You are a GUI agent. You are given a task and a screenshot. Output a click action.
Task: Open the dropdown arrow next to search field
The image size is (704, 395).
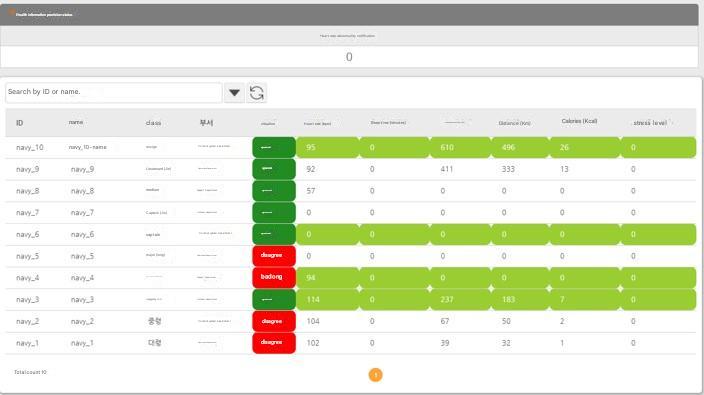234,93
